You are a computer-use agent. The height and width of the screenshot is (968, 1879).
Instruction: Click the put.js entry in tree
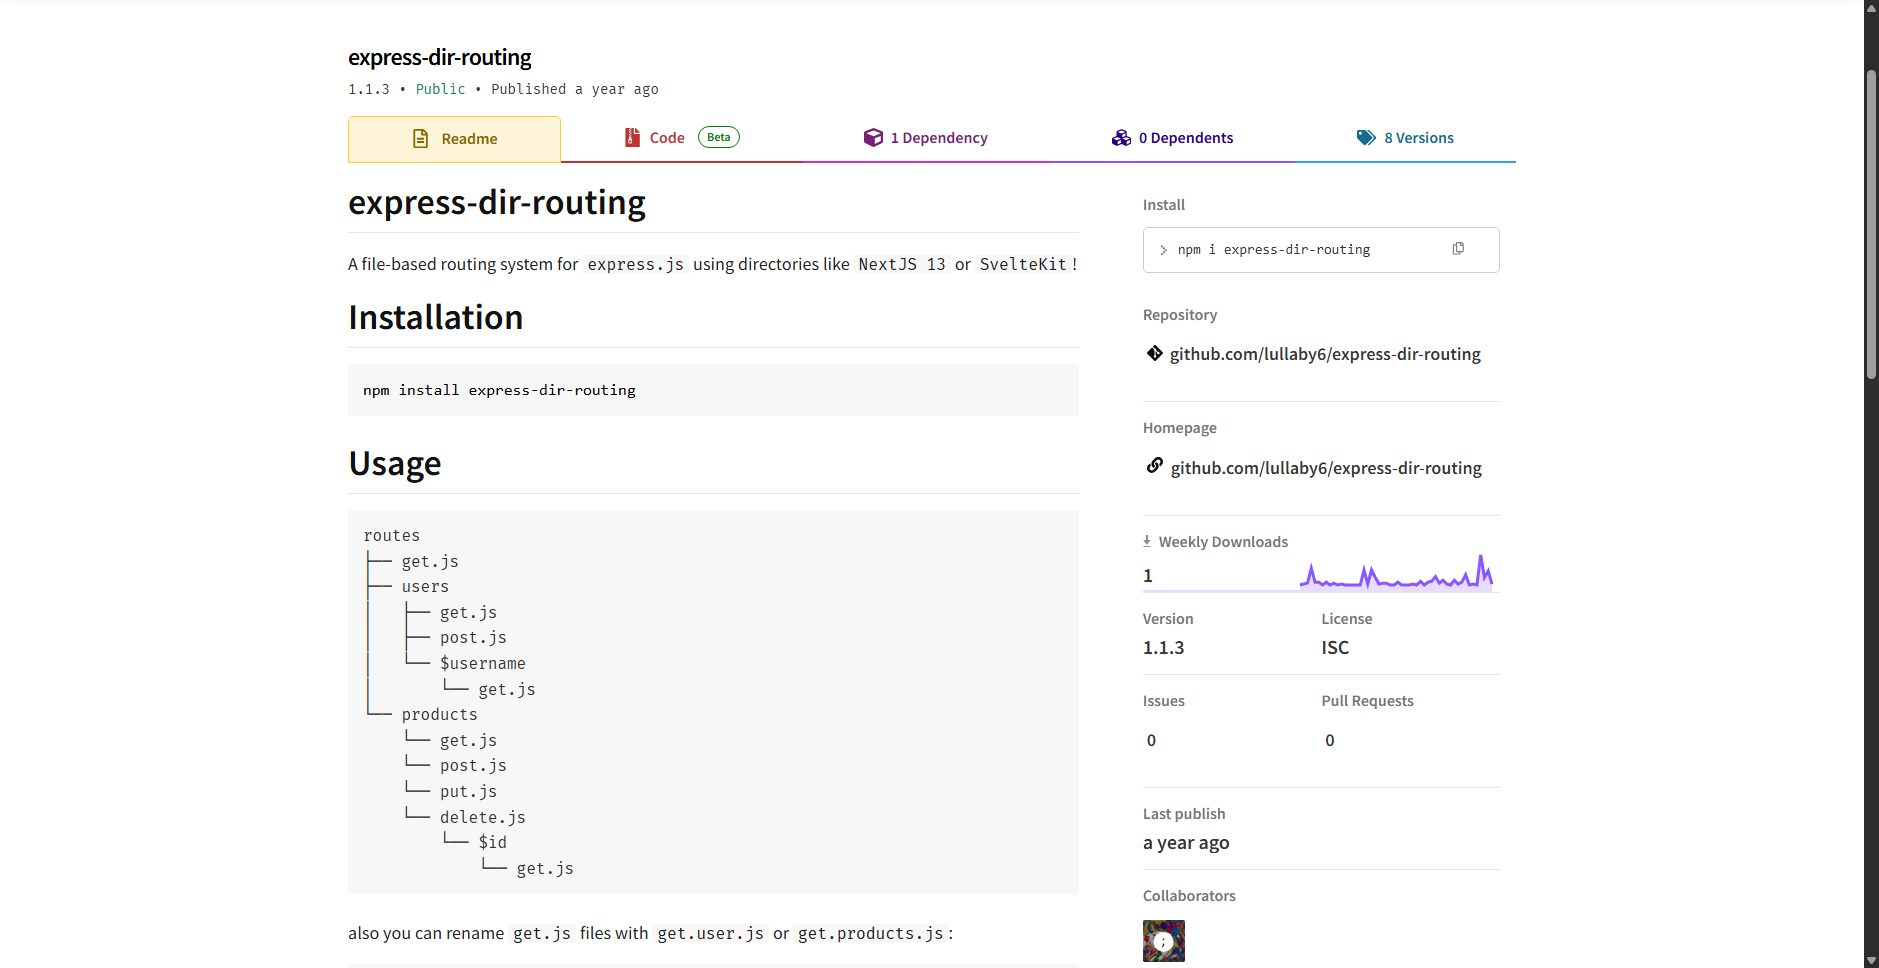point(469,792)
